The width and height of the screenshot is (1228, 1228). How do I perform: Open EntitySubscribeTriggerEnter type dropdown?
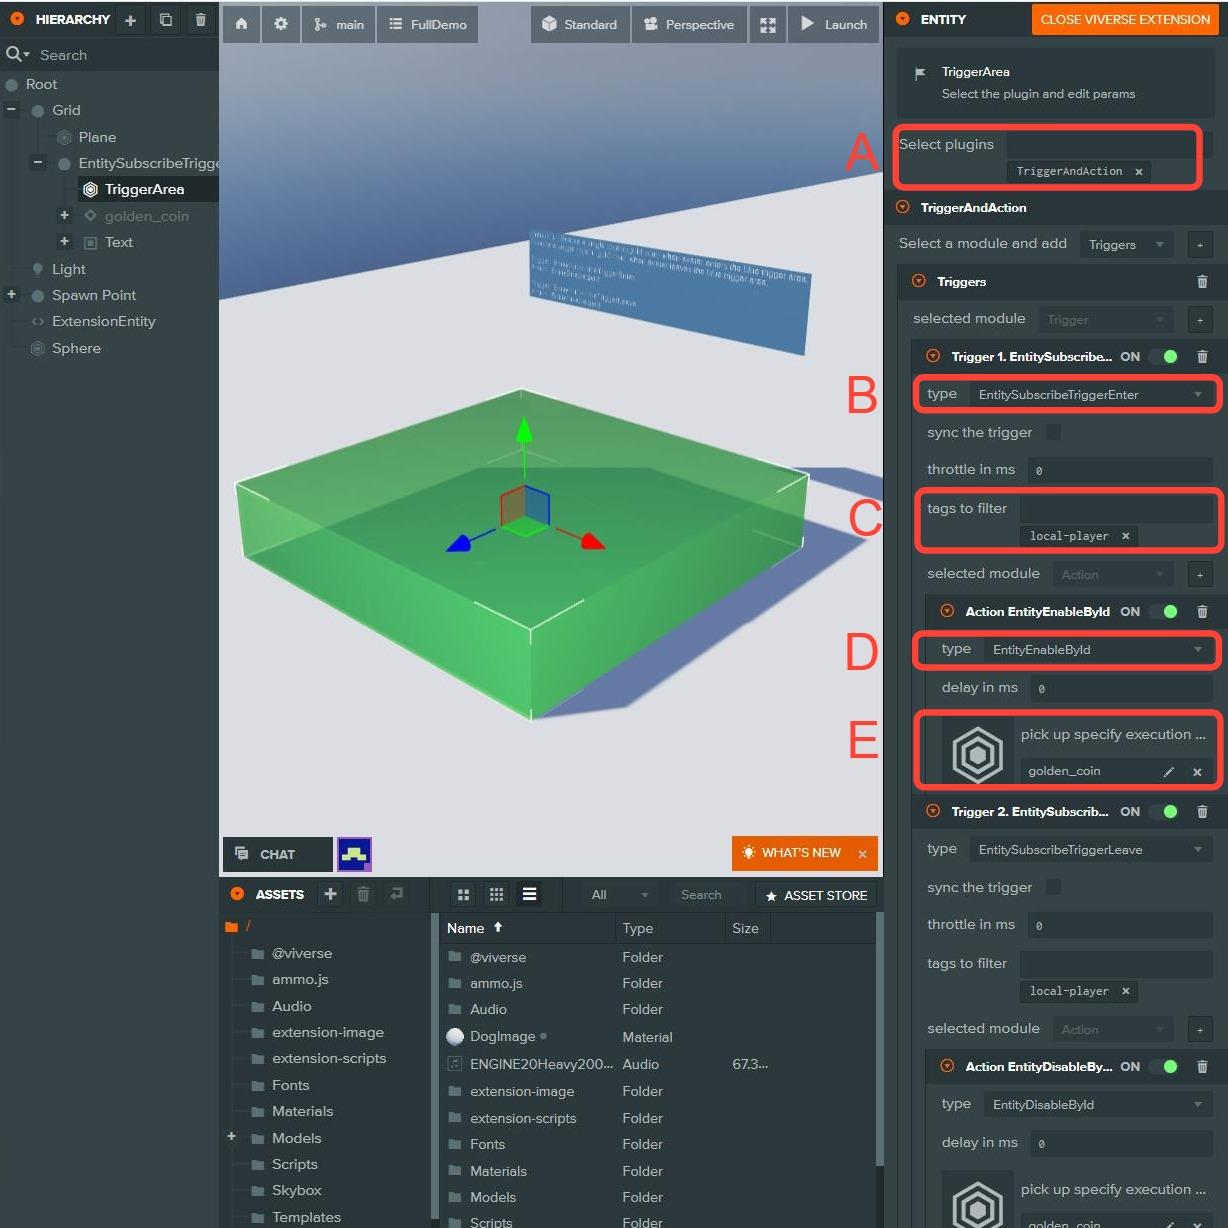point(1090,395)
